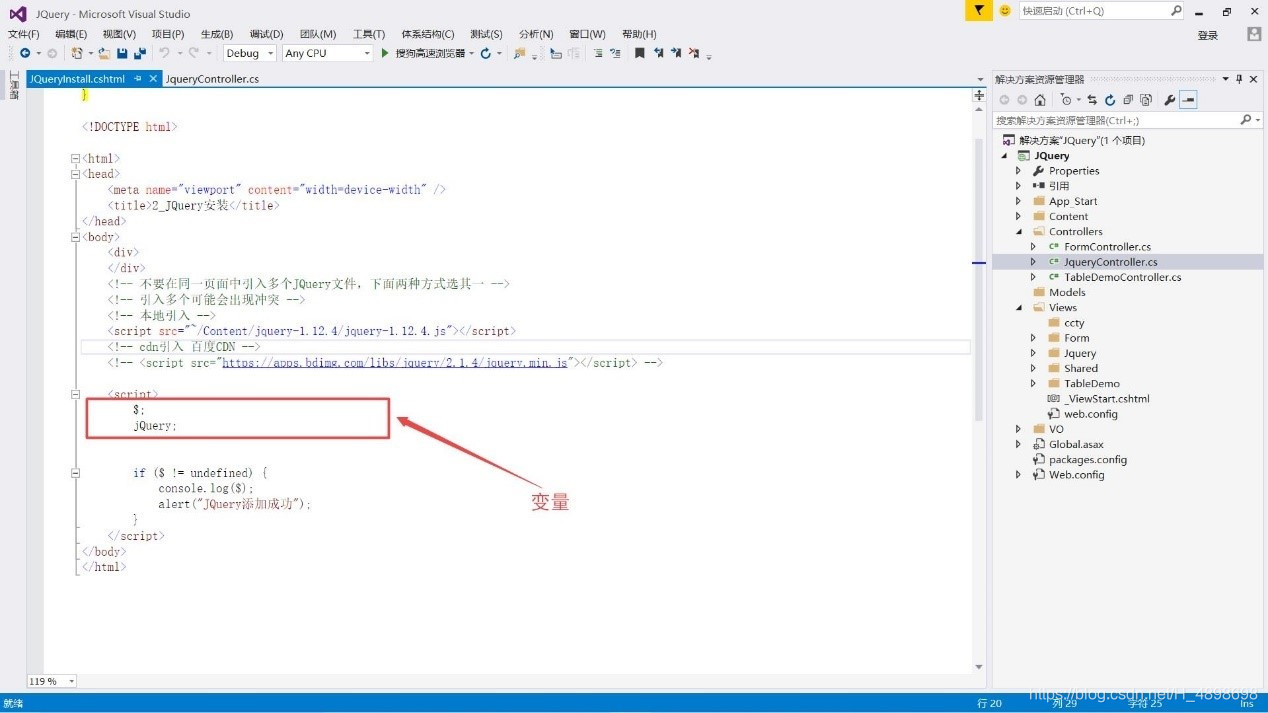The image size is (1268, 713).
Task: Click the user account avatar icon
Action: coord(1254,34)
